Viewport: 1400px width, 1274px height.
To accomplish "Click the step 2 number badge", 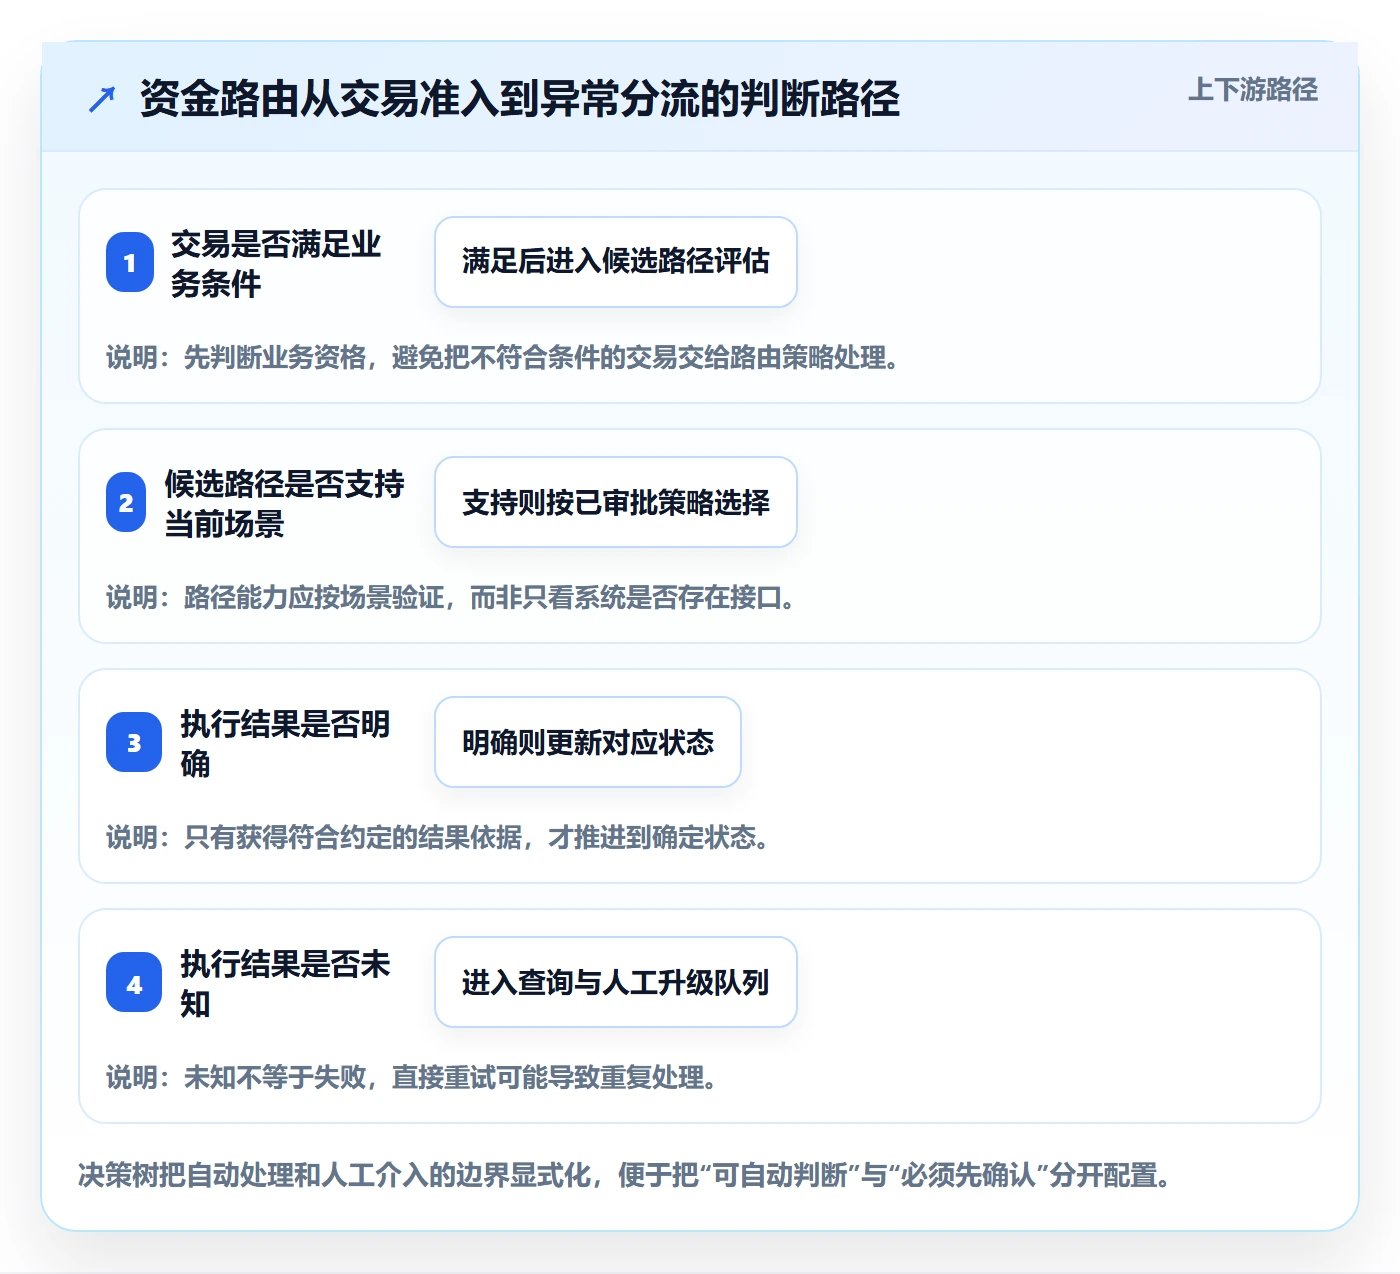I will [126, 502].
